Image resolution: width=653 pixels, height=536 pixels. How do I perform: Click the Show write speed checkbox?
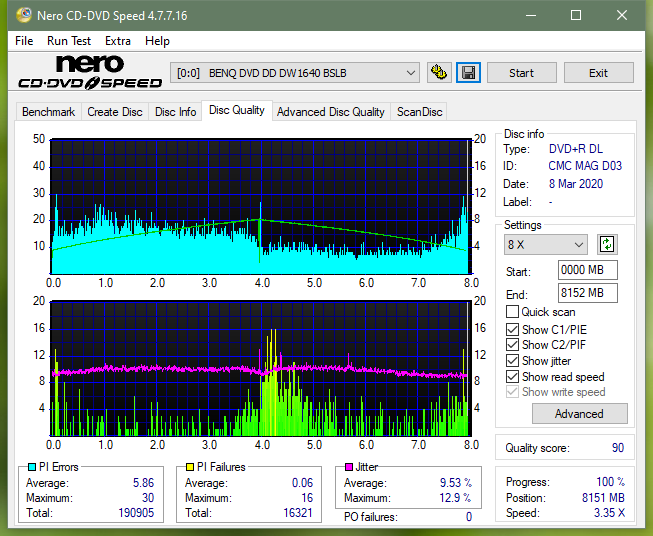pos(512,392)
